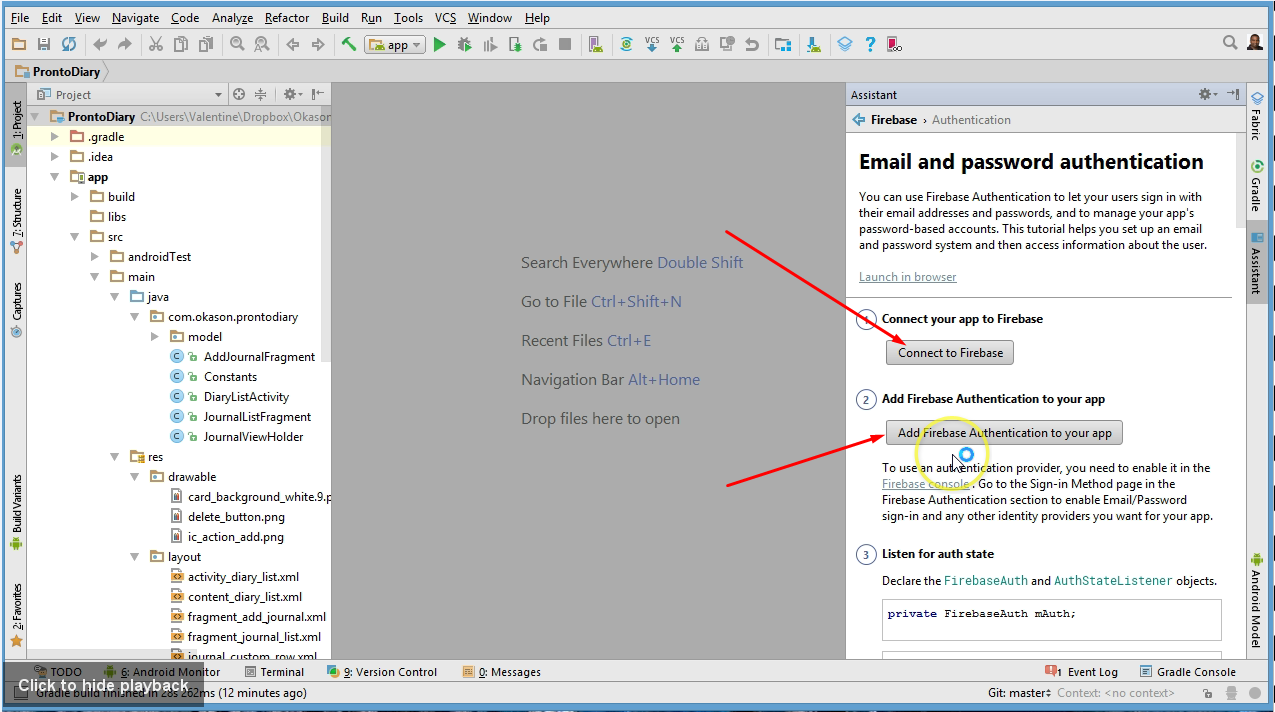
Task: Click the Undo arrow icon
Action: point(99,44)
